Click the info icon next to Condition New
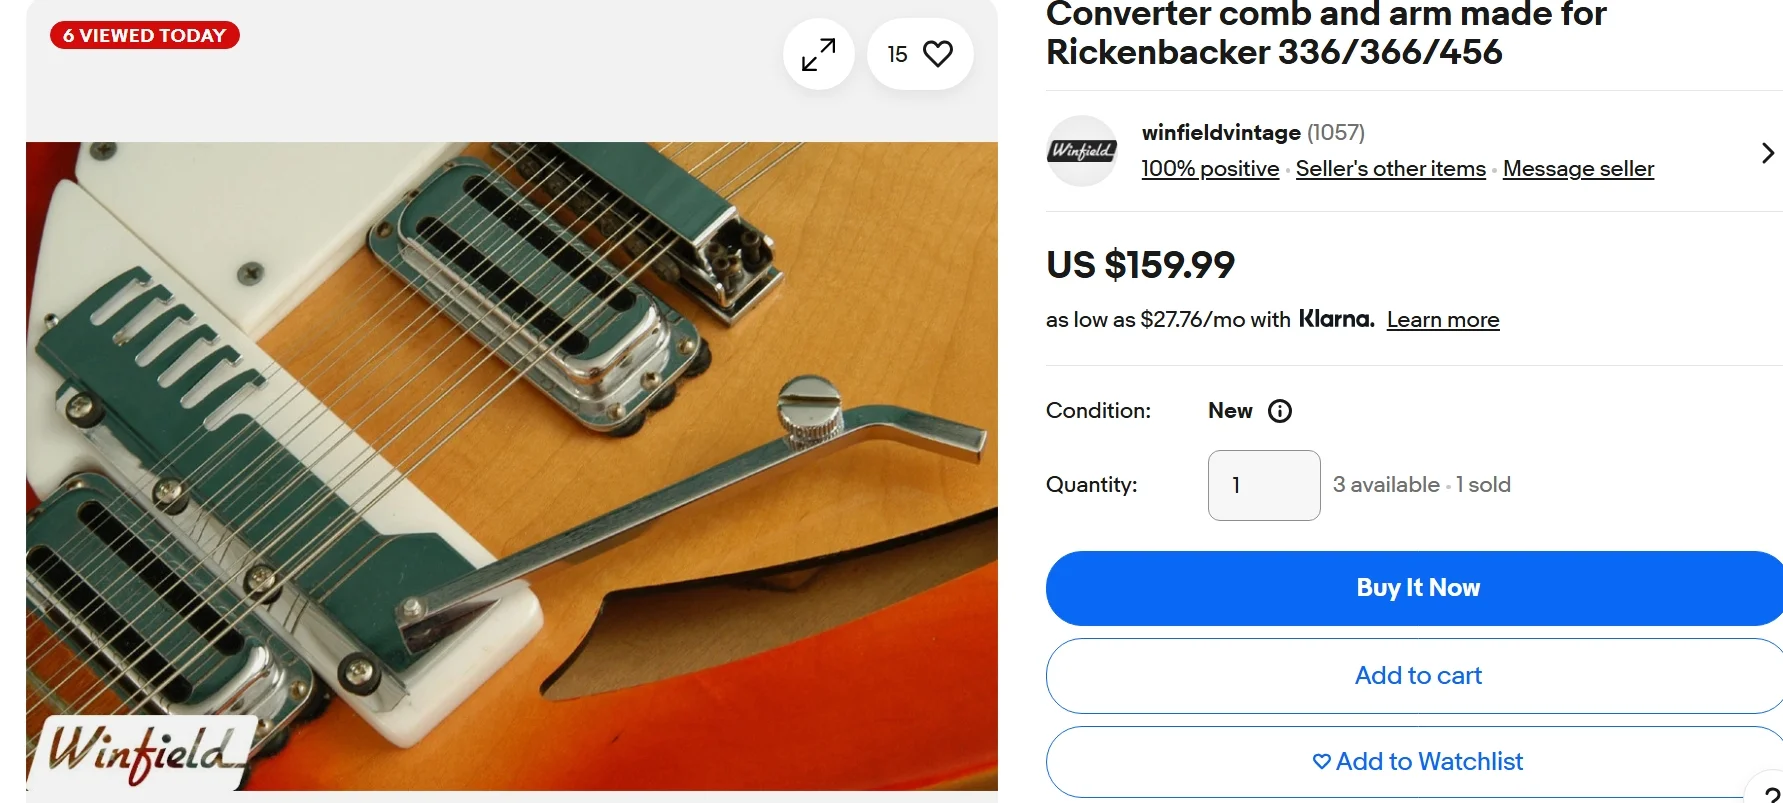This screenshot has height=803, width=1783. (1280, 411)
